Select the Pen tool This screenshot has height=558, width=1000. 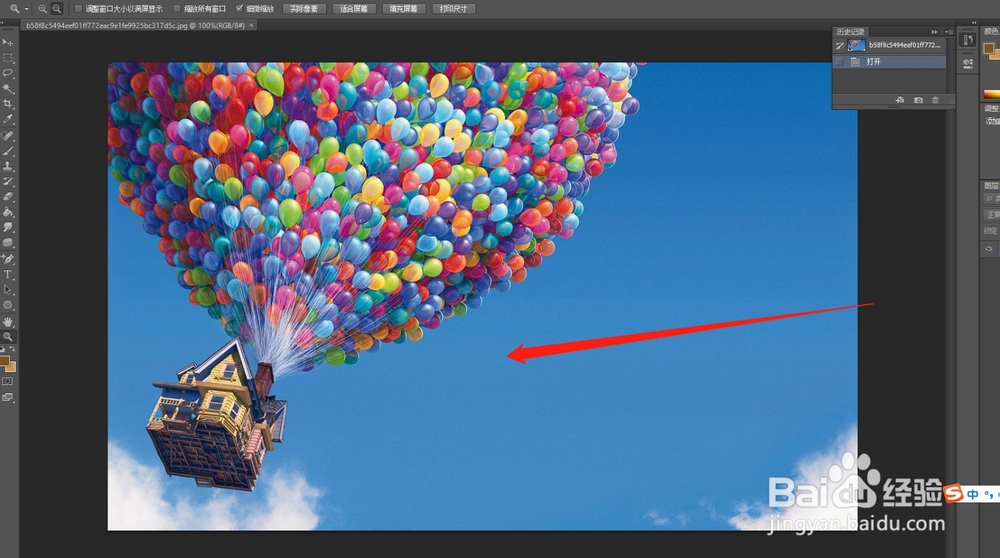pyautogui.click(x=8, y=259)
